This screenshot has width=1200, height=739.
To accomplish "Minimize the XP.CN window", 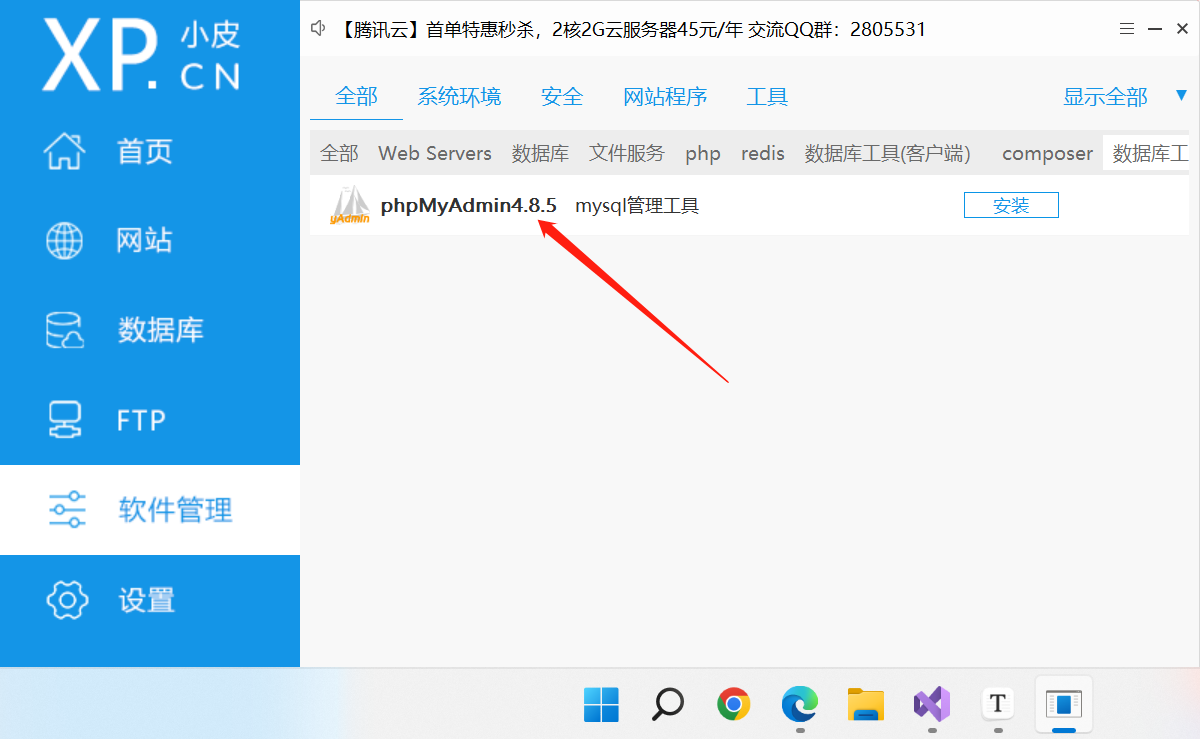I will (1154, 30).
